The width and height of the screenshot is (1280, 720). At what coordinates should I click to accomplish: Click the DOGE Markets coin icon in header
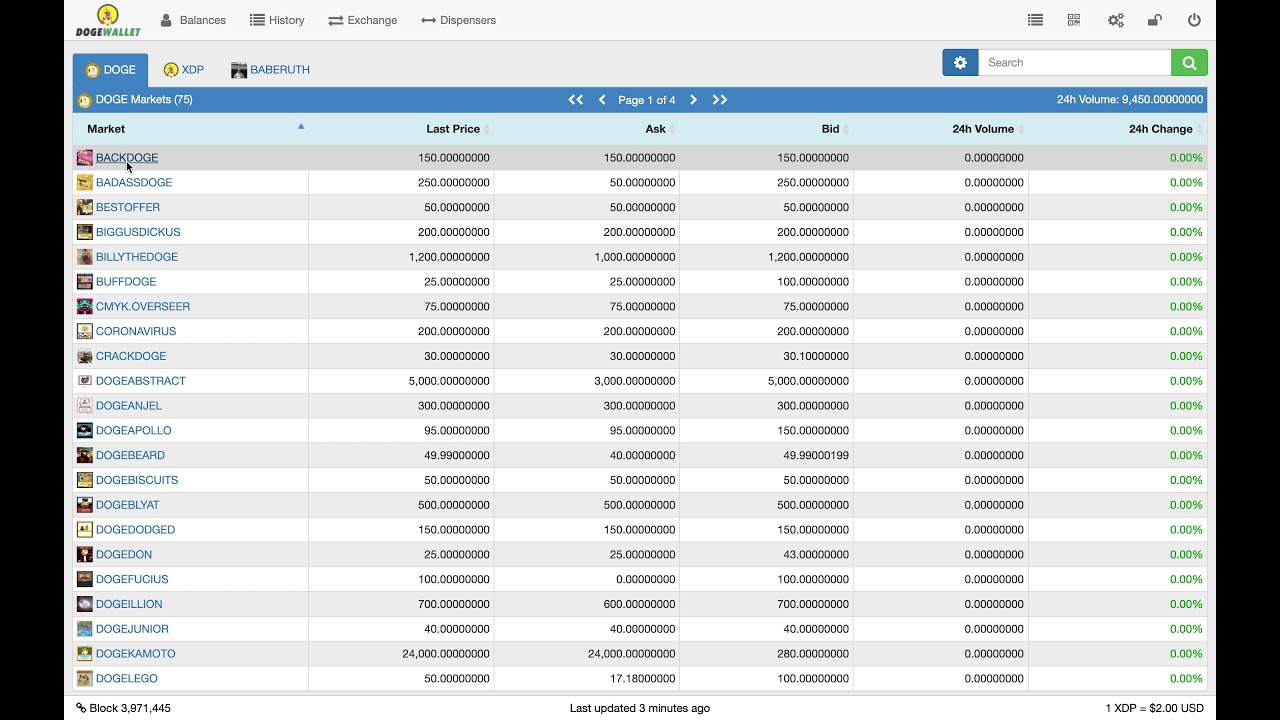[x=84, y=100]
